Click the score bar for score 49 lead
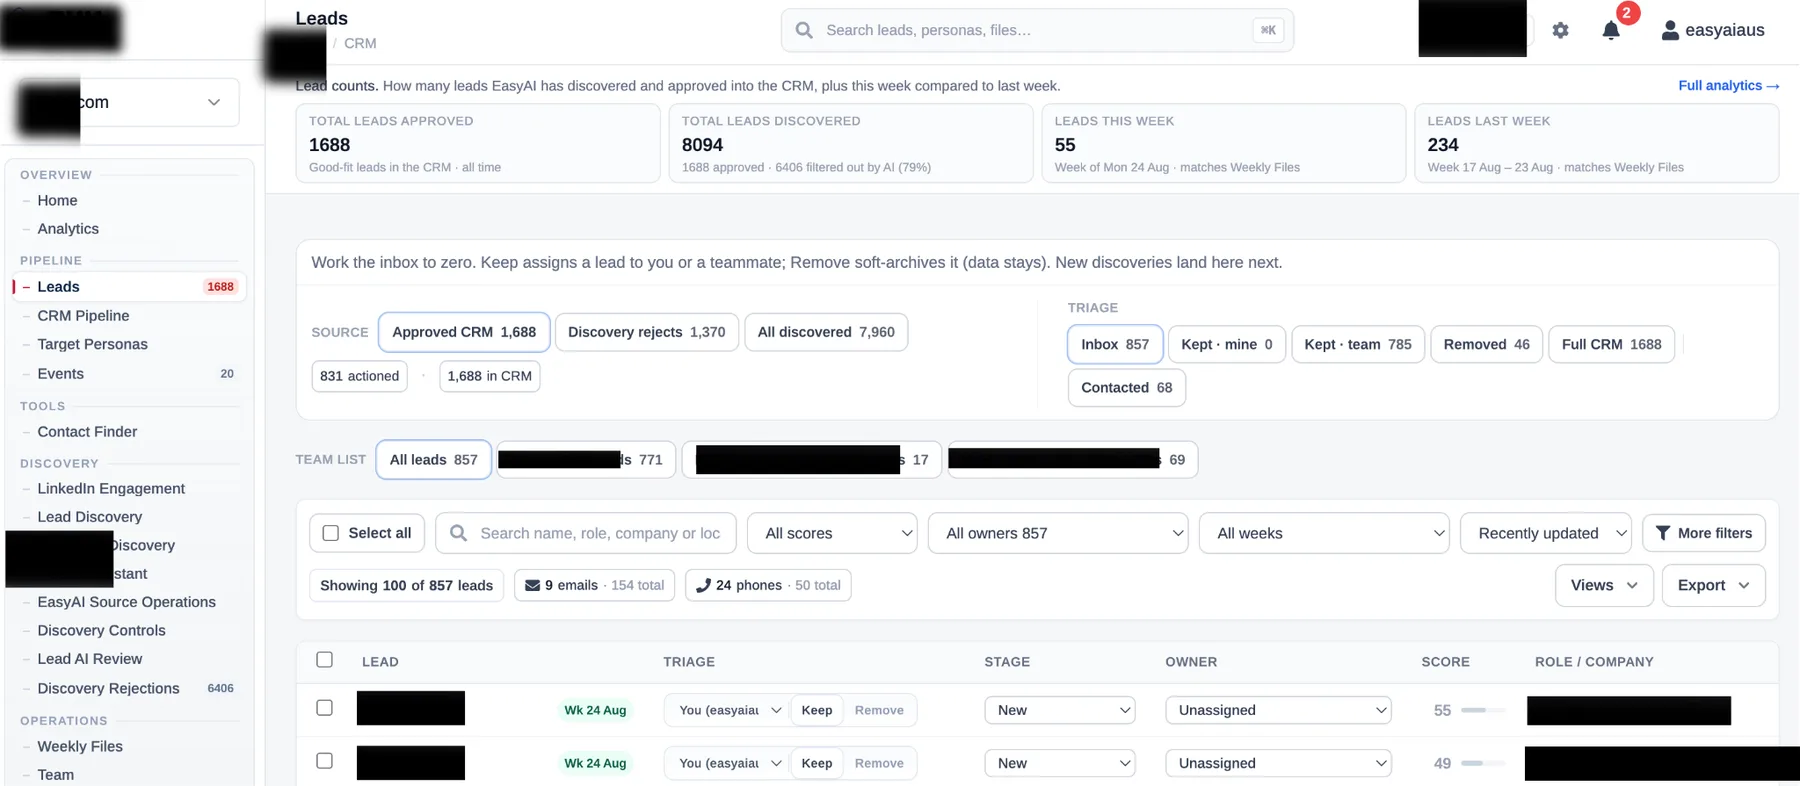This screenshot has height=786, width=1800. pyautogui.click(x=1483, y=763)
